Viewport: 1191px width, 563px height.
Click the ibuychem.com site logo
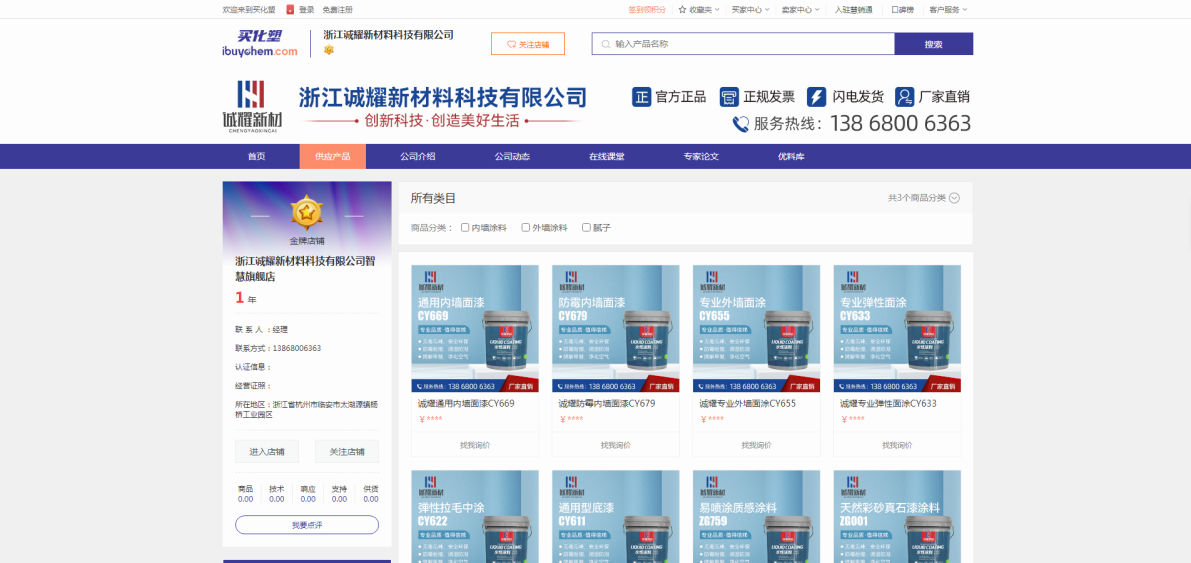[x=260, y=43]
